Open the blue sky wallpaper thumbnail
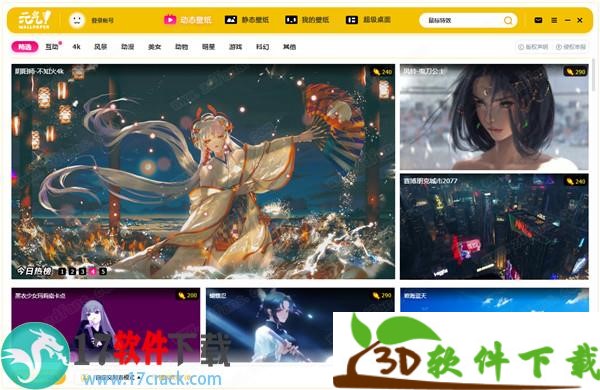The image size is (600, 390). (494, 300)
